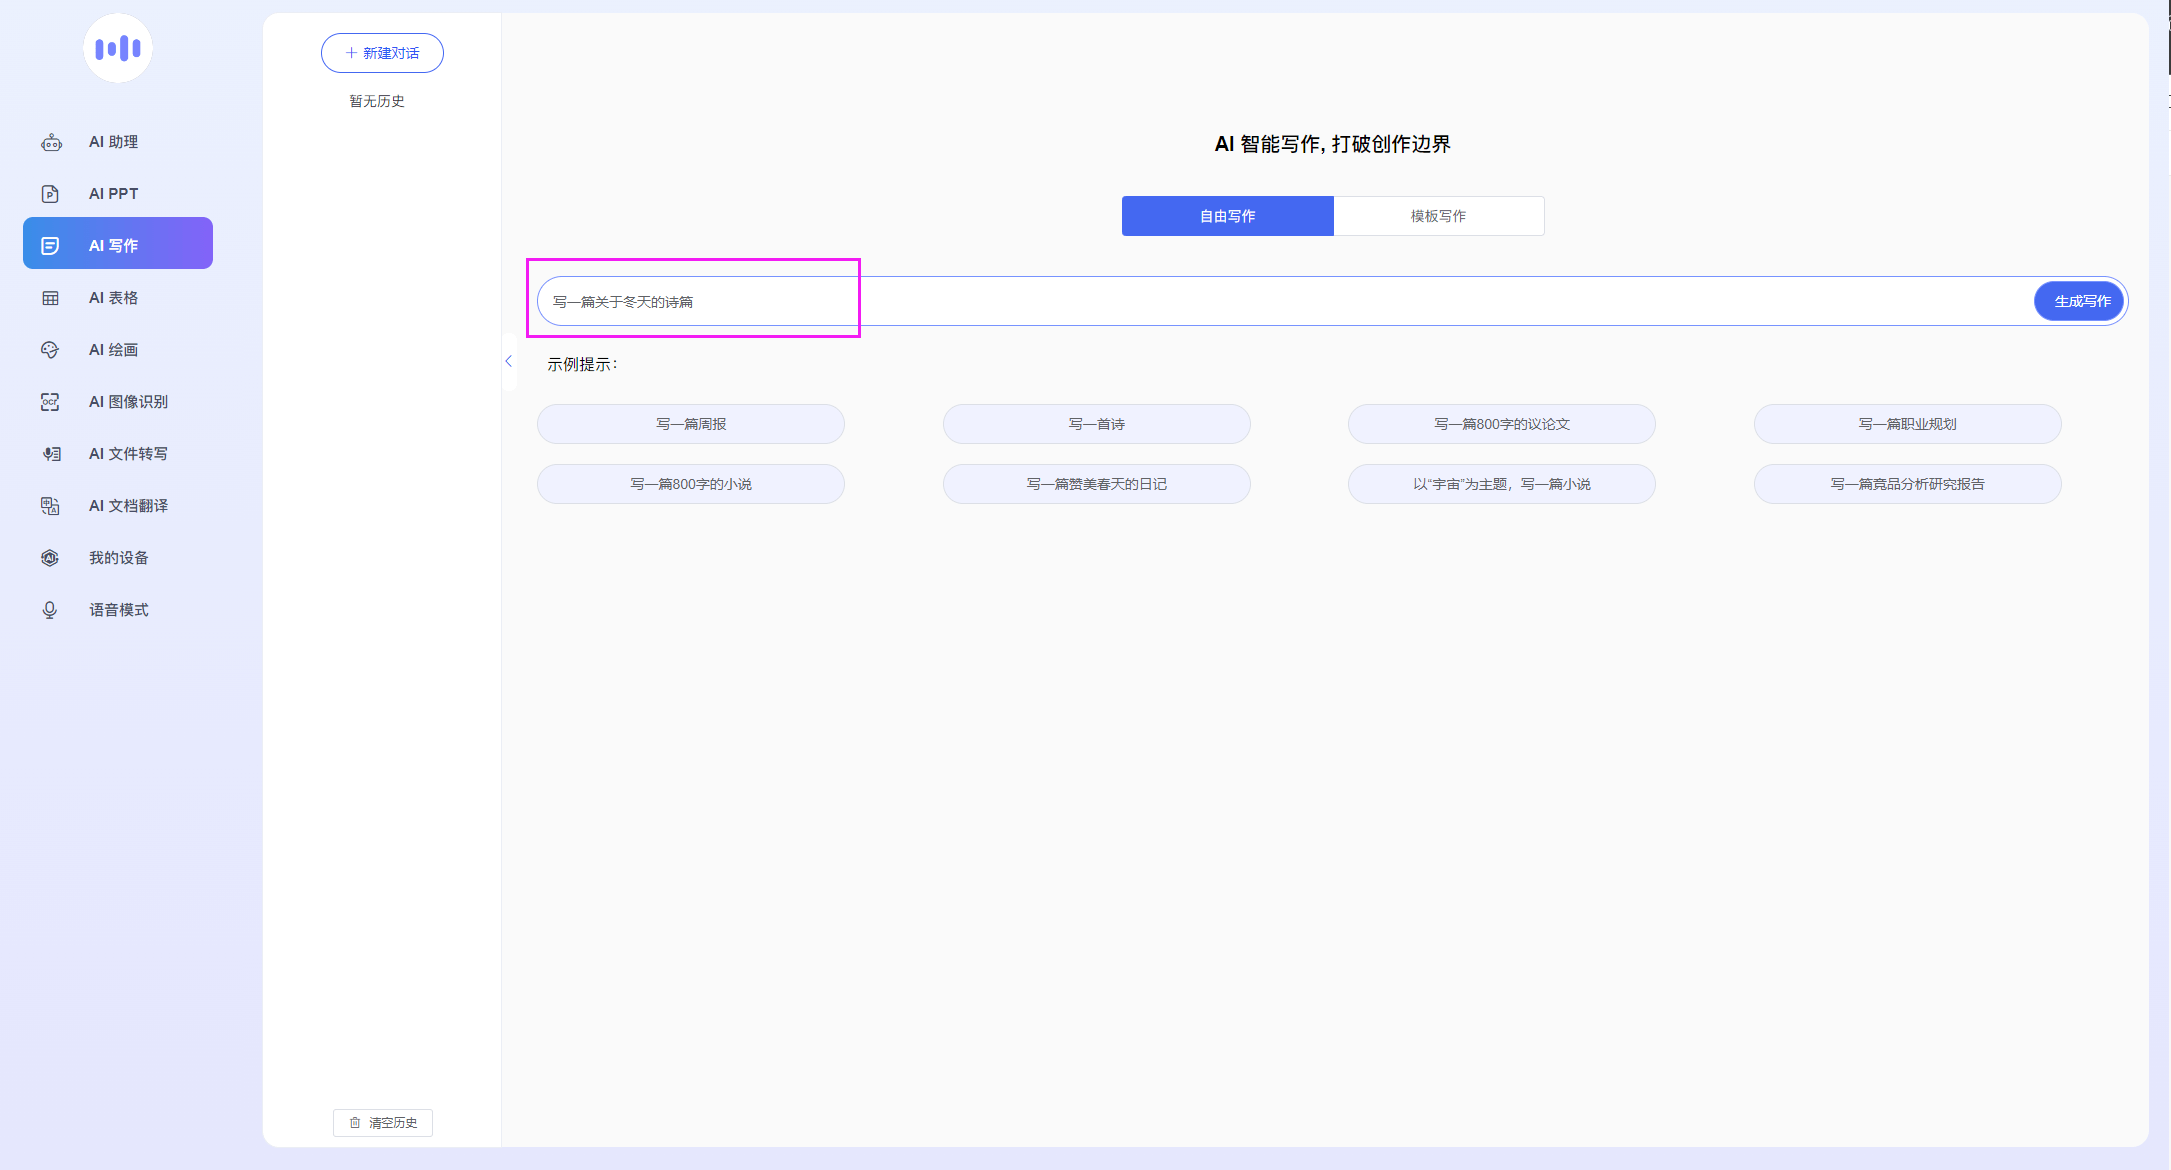Screen dimensions: 2171x1170
Task: Pick the 写一篇职业规划 example prompt
Action: tap(1907, 424)
